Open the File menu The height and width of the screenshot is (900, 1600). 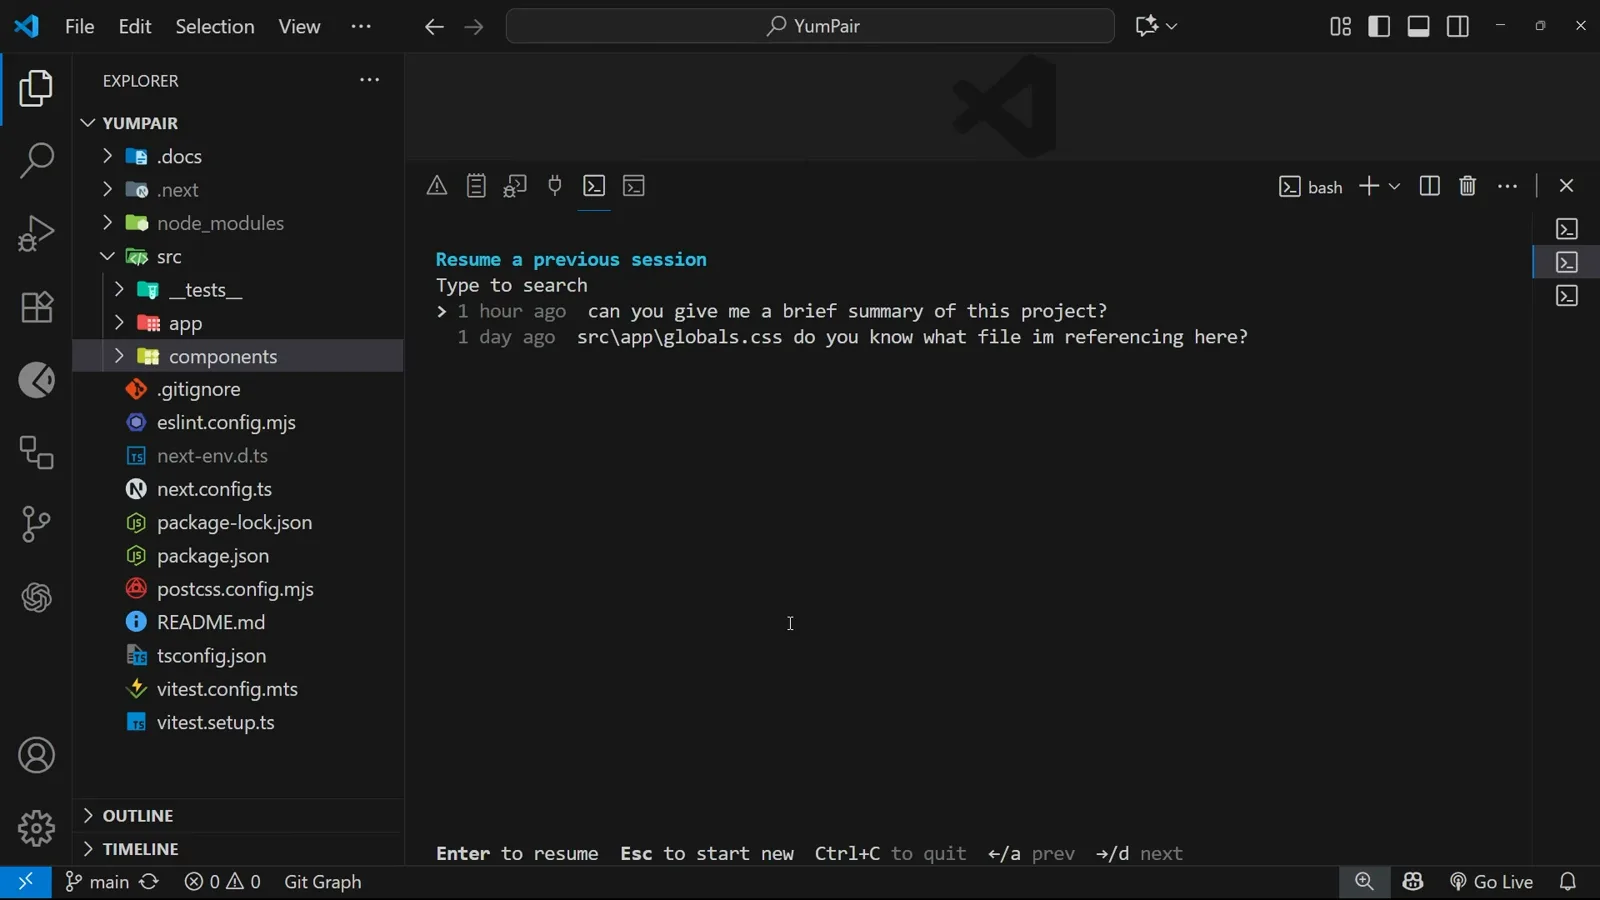click(79, 26)
